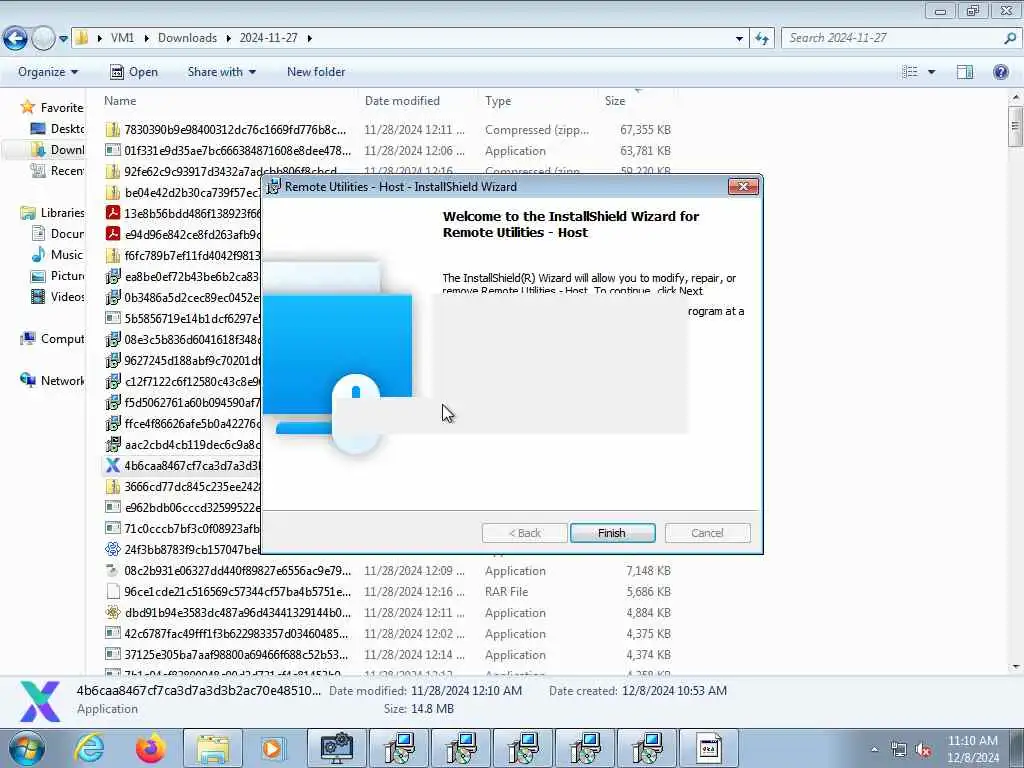Change view using the views icon

point(910,72)
